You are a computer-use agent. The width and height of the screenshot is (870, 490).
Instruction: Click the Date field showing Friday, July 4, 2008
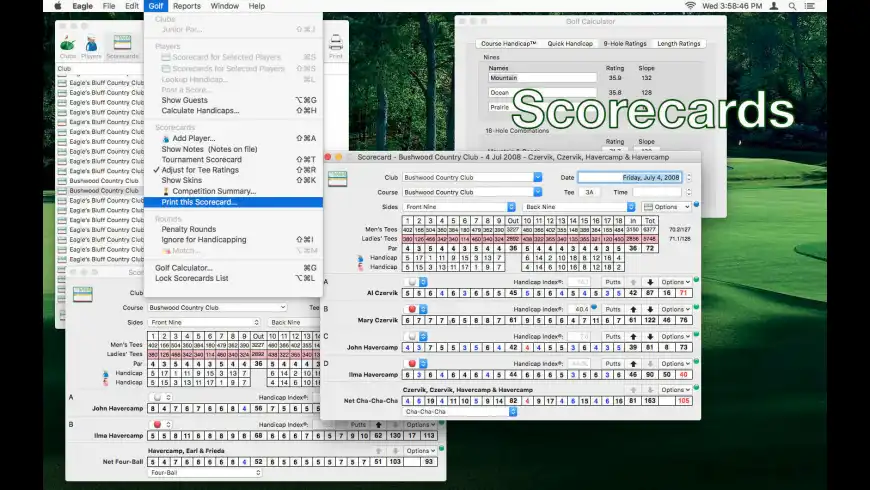[630, 178]
